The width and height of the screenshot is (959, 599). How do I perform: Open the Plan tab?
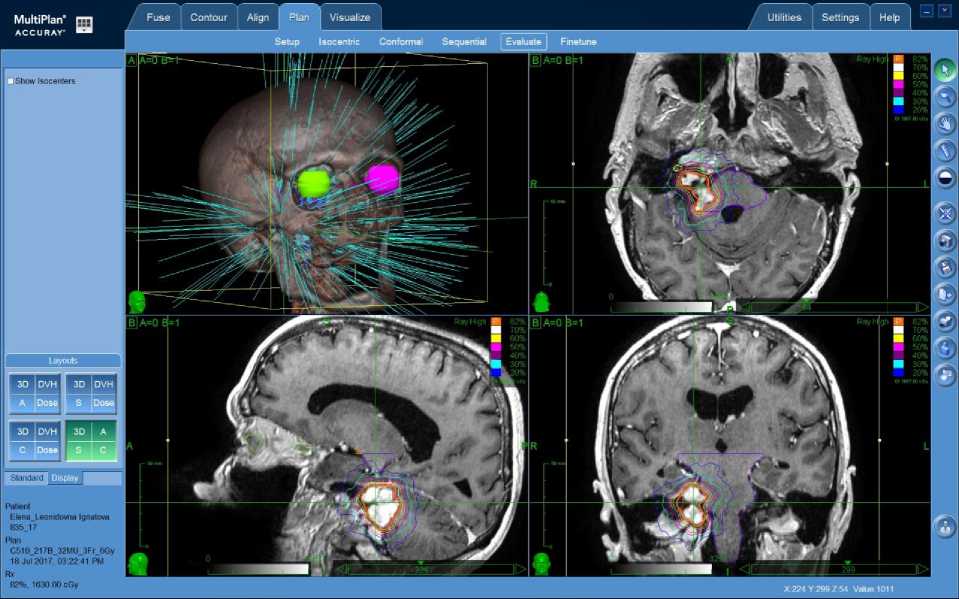click(299, 17)
